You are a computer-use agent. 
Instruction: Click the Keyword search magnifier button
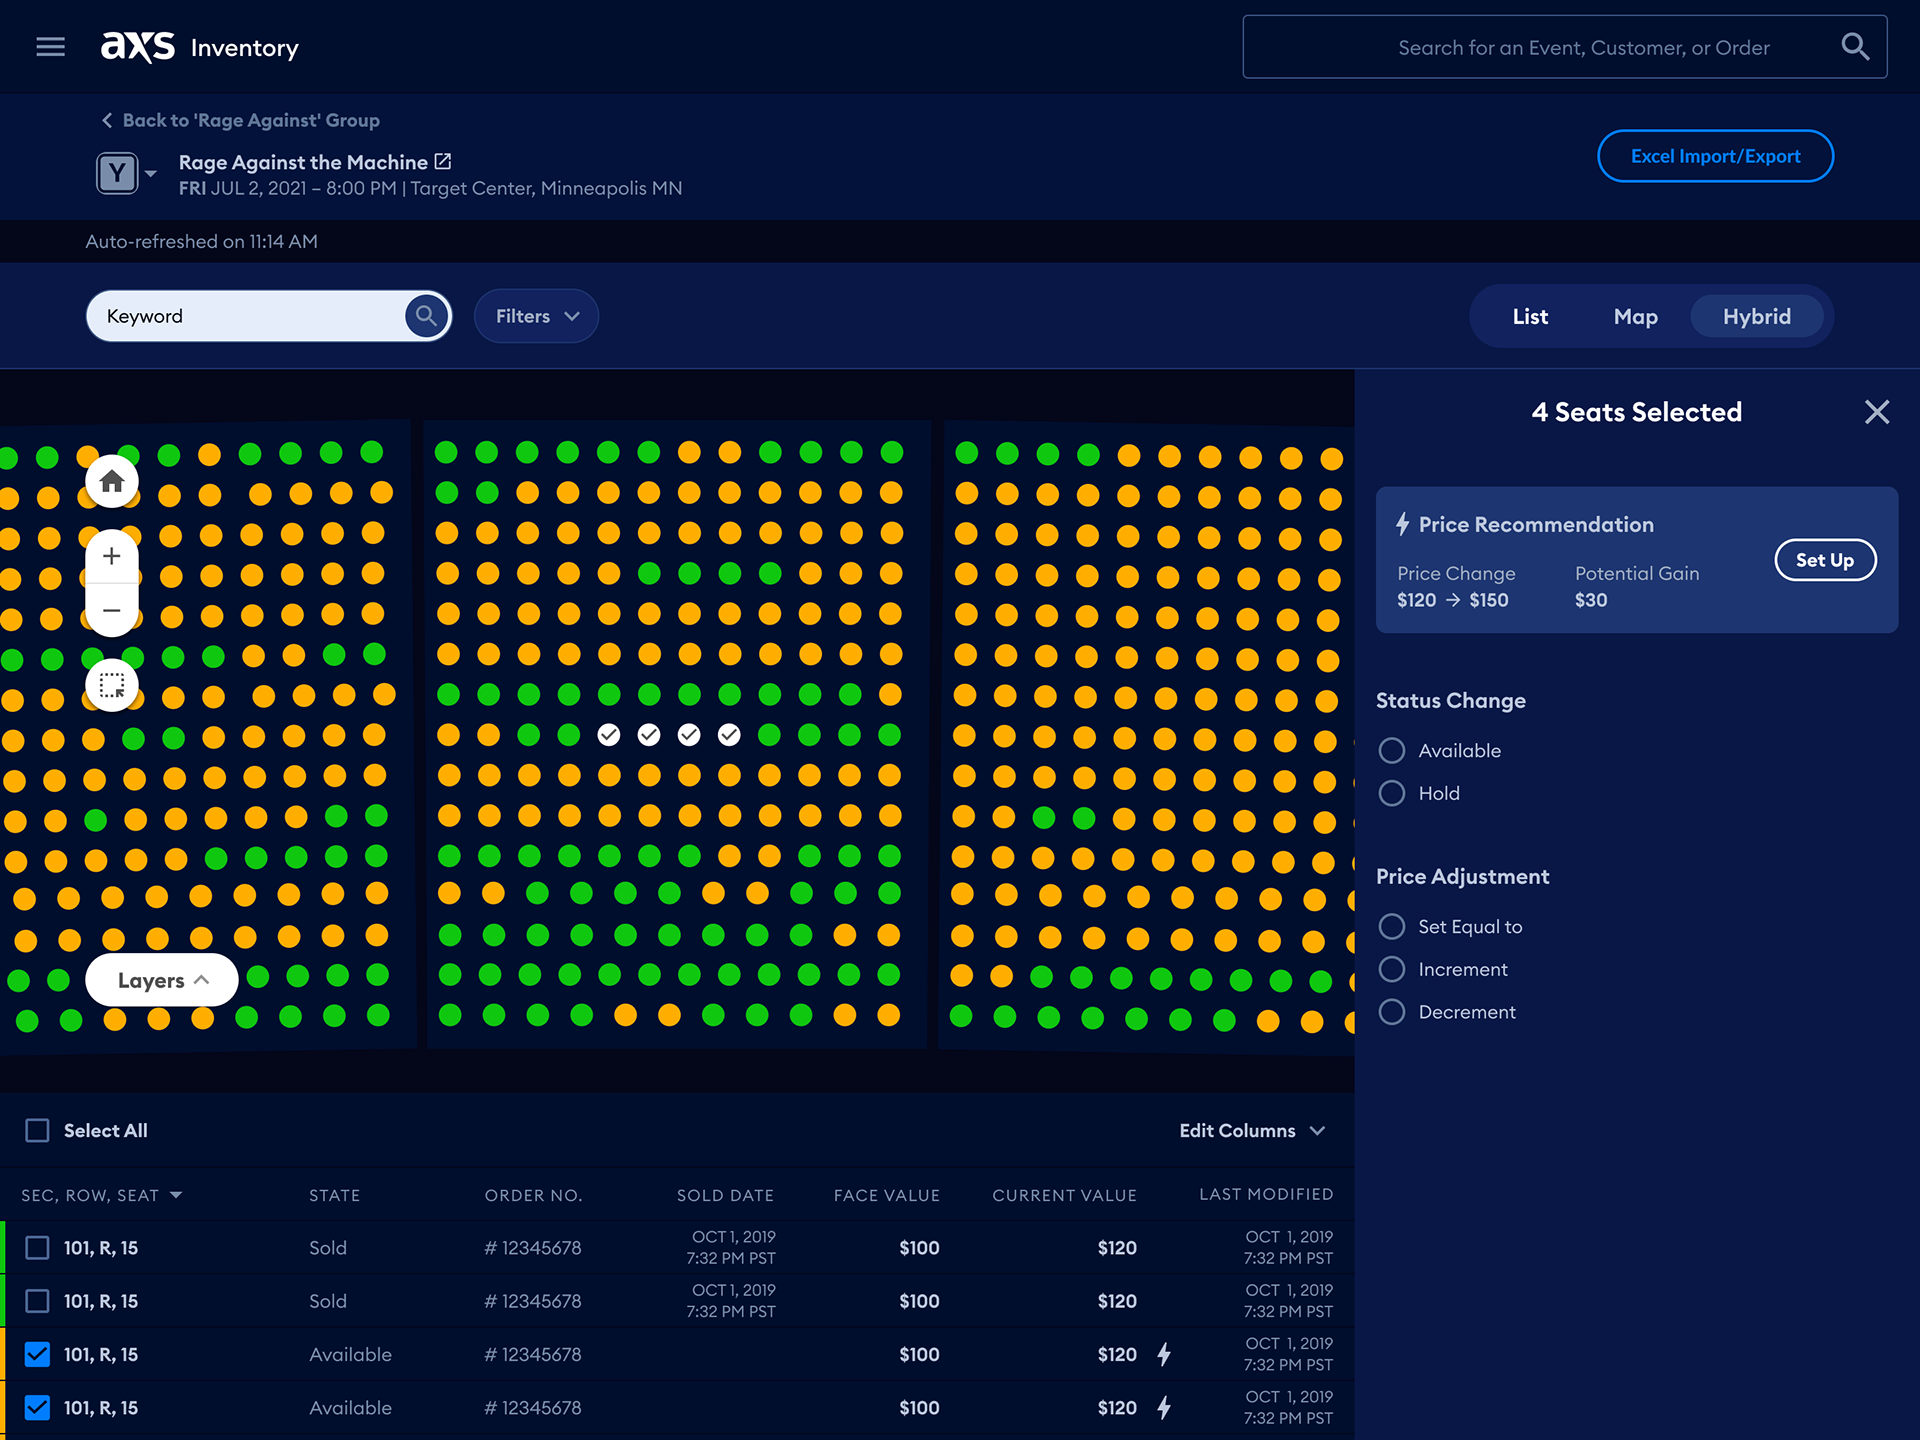pos(426,316)
